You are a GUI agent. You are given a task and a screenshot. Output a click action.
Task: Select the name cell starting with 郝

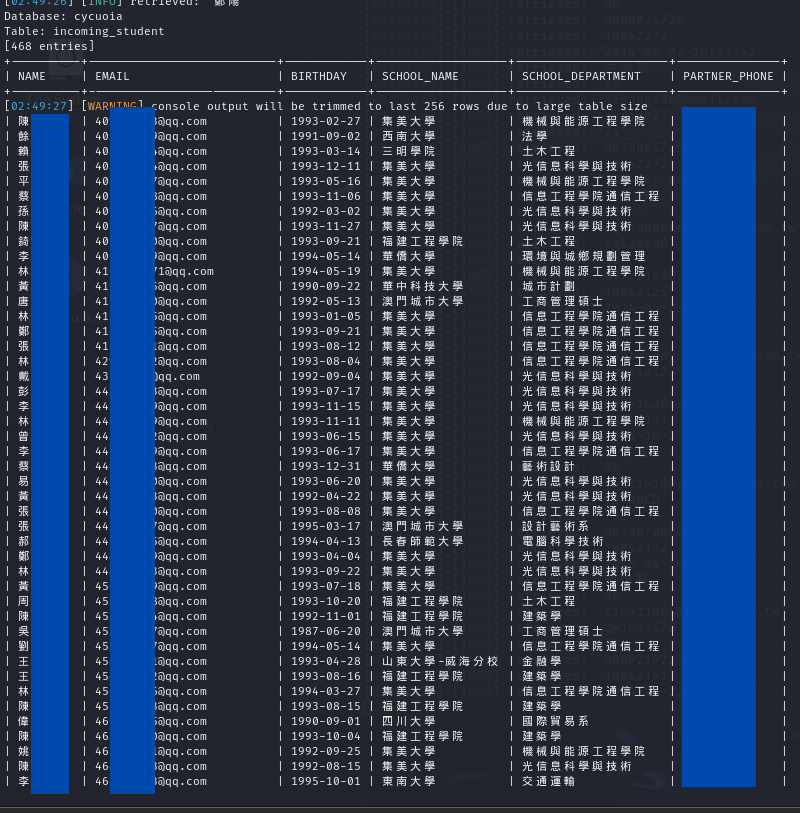pyautogui.click(x=24, y=541)
